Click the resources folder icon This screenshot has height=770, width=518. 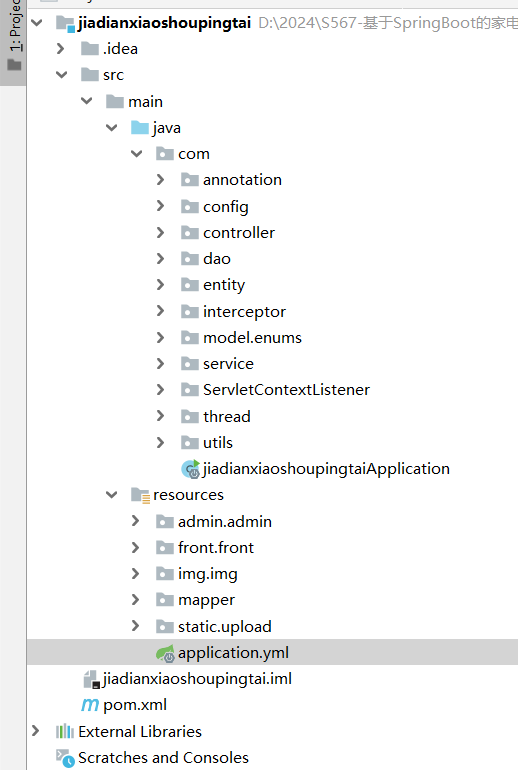pyautogui.click(x=140, y=495)
